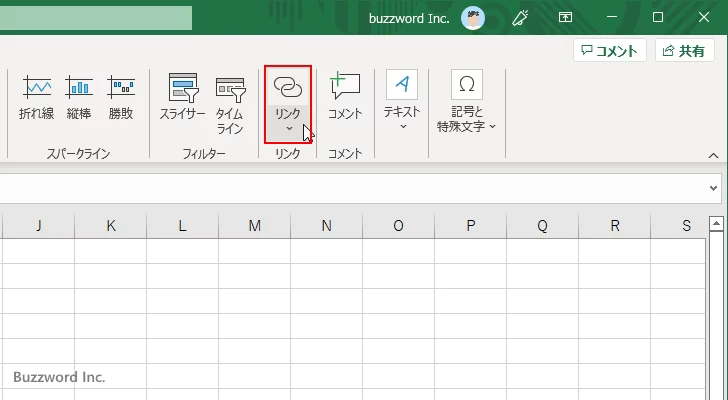Select column S header
The width and height of the screenshot is (728, 400).
678,226
